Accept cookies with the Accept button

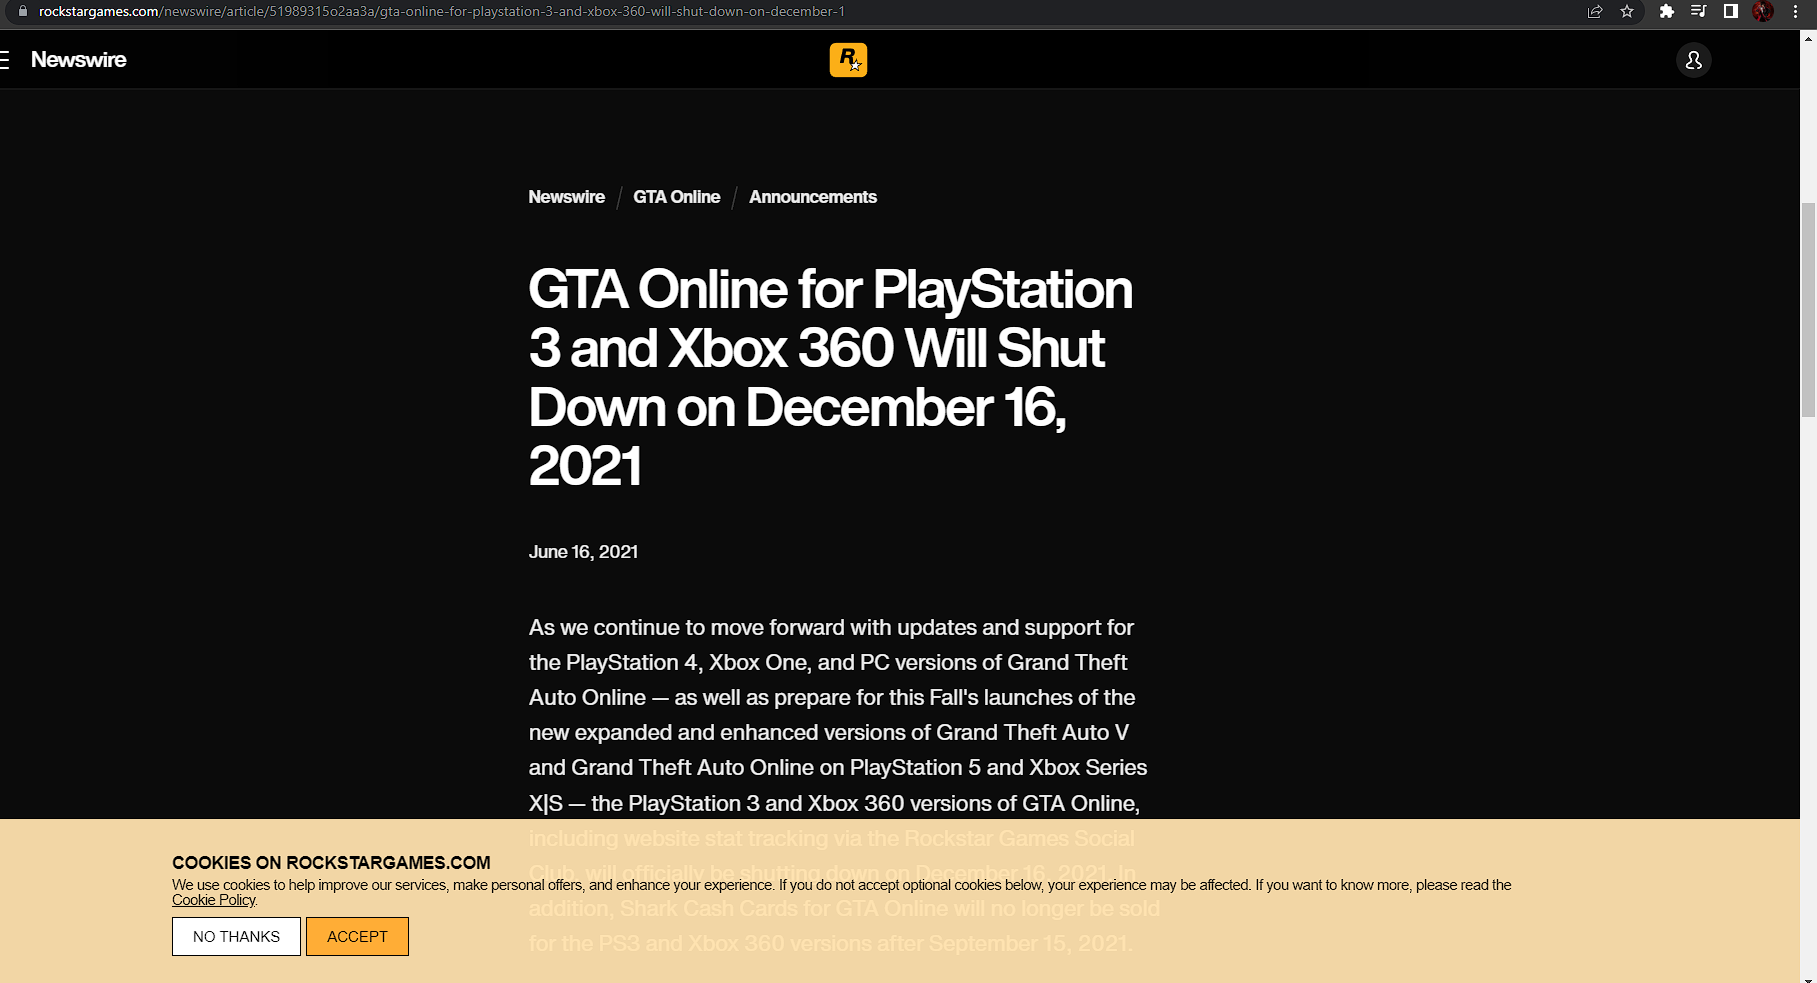pyautogui.click(x=357, y=937)
